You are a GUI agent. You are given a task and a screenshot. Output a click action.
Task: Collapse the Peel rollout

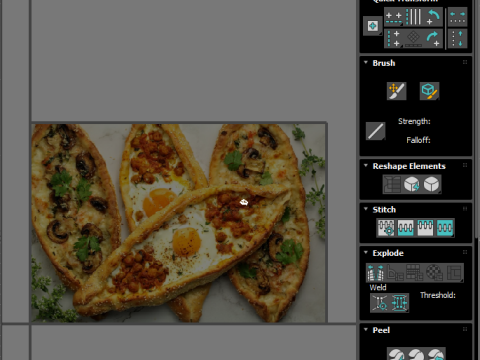[366, 330]
